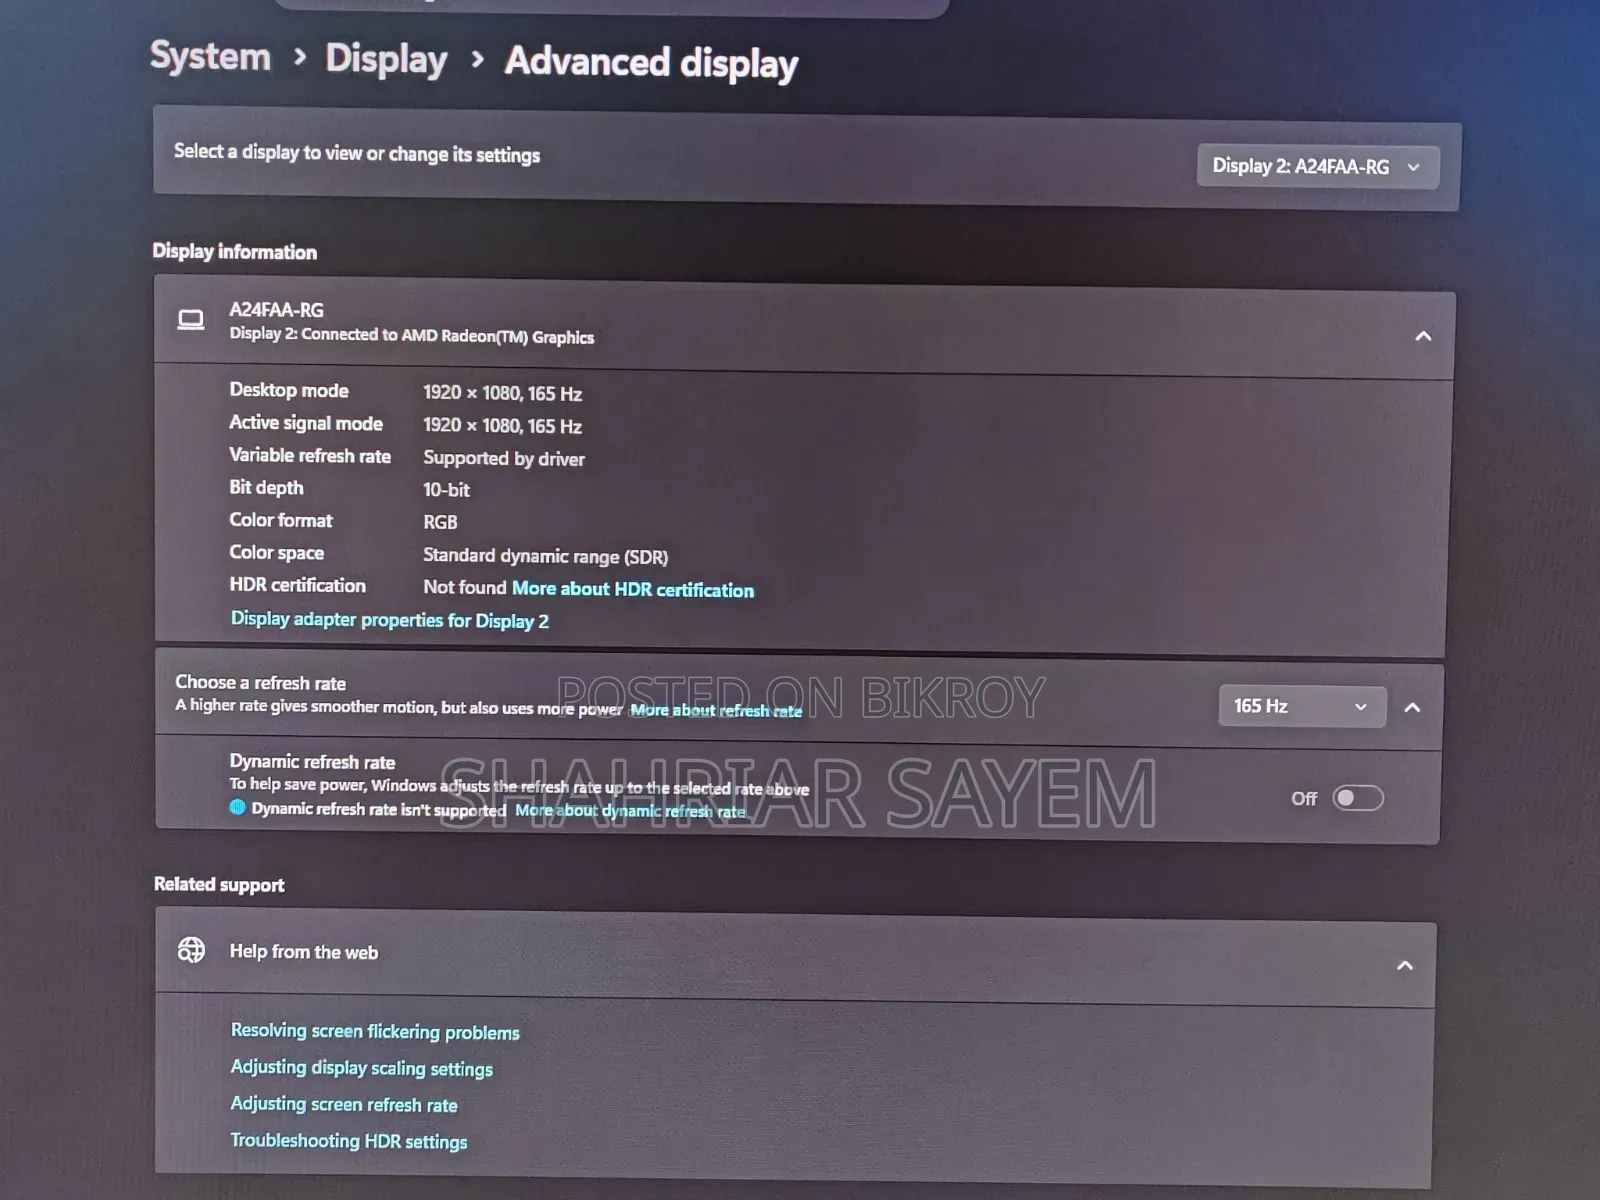Click the Standard dynamic range (SDR) value
This screenshot has width=1600, height=1200.
(x=545, y=556)
